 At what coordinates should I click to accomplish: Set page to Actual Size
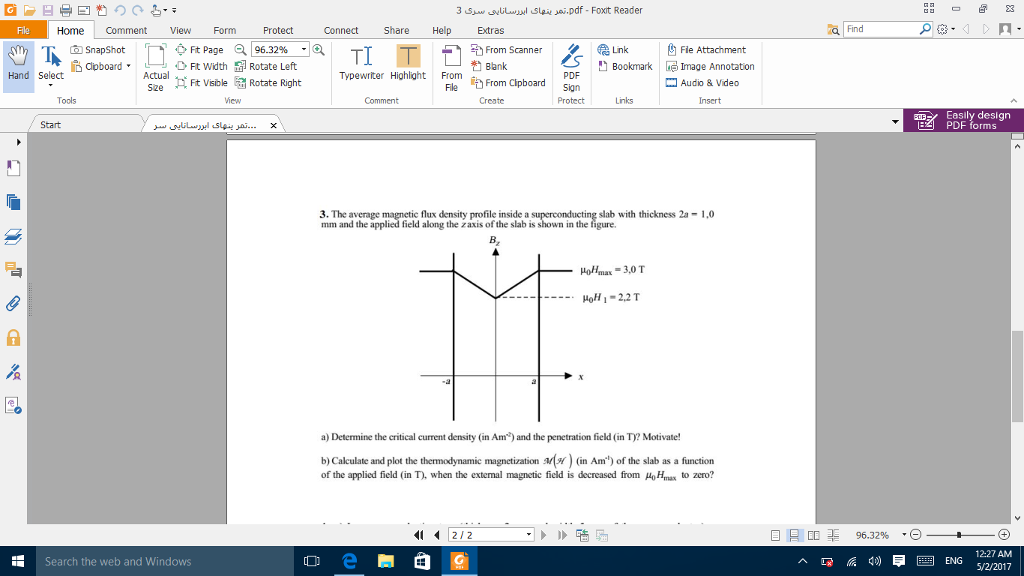click(155, 67)
